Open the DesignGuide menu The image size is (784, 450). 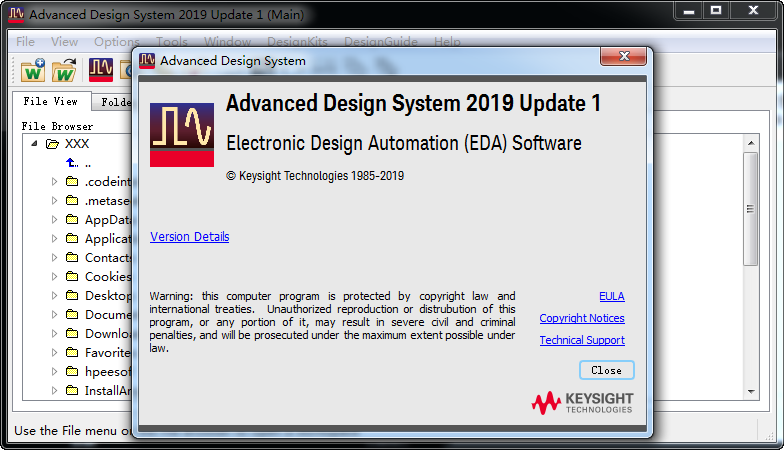pyautogui.click(x=380, y=42)
